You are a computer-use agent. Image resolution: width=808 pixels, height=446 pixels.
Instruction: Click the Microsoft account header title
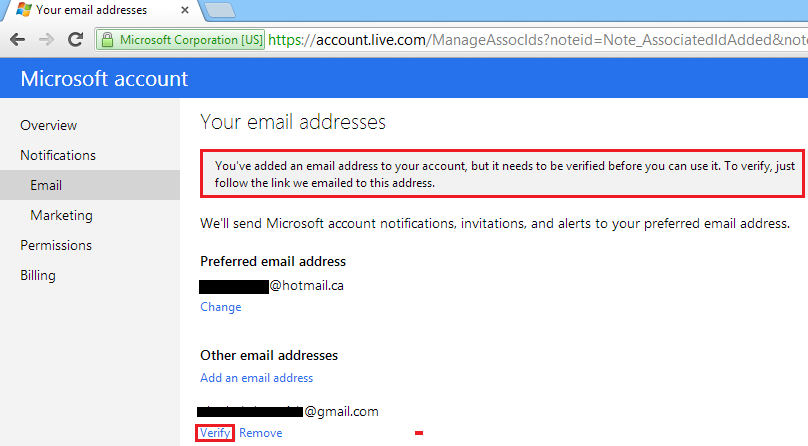pos(104,79)
